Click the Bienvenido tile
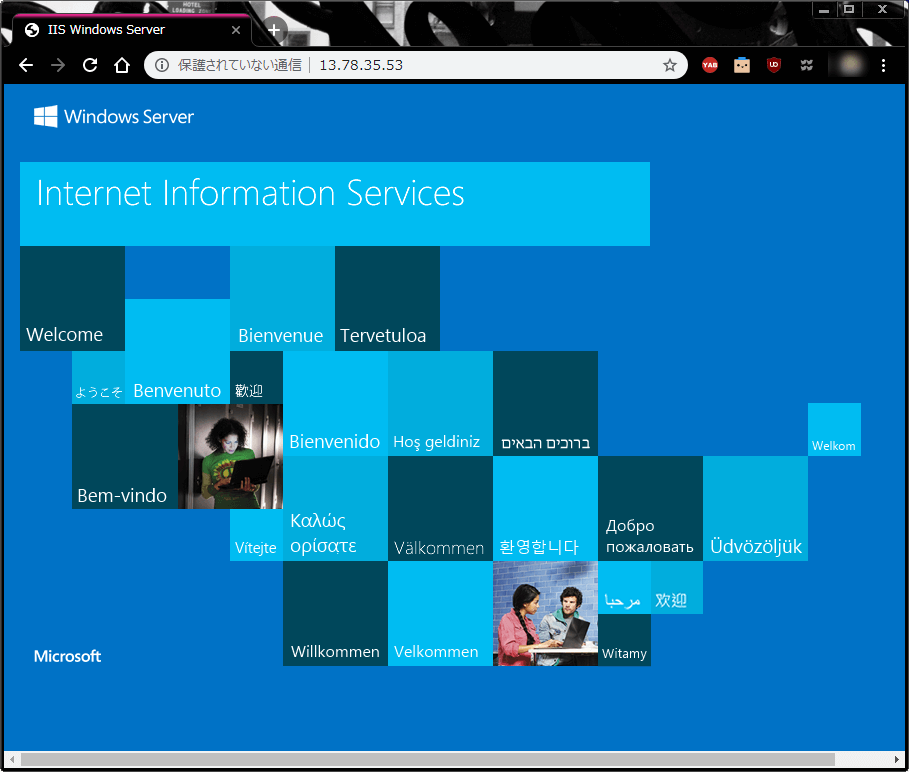The image size is (909, 772). (x=335, y=403)
